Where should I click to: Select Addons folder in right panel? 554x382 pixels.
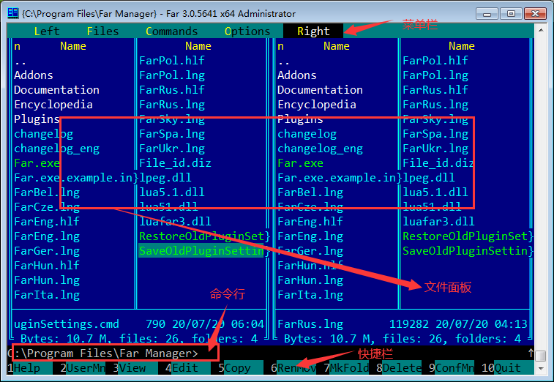(x=297, y=75)
